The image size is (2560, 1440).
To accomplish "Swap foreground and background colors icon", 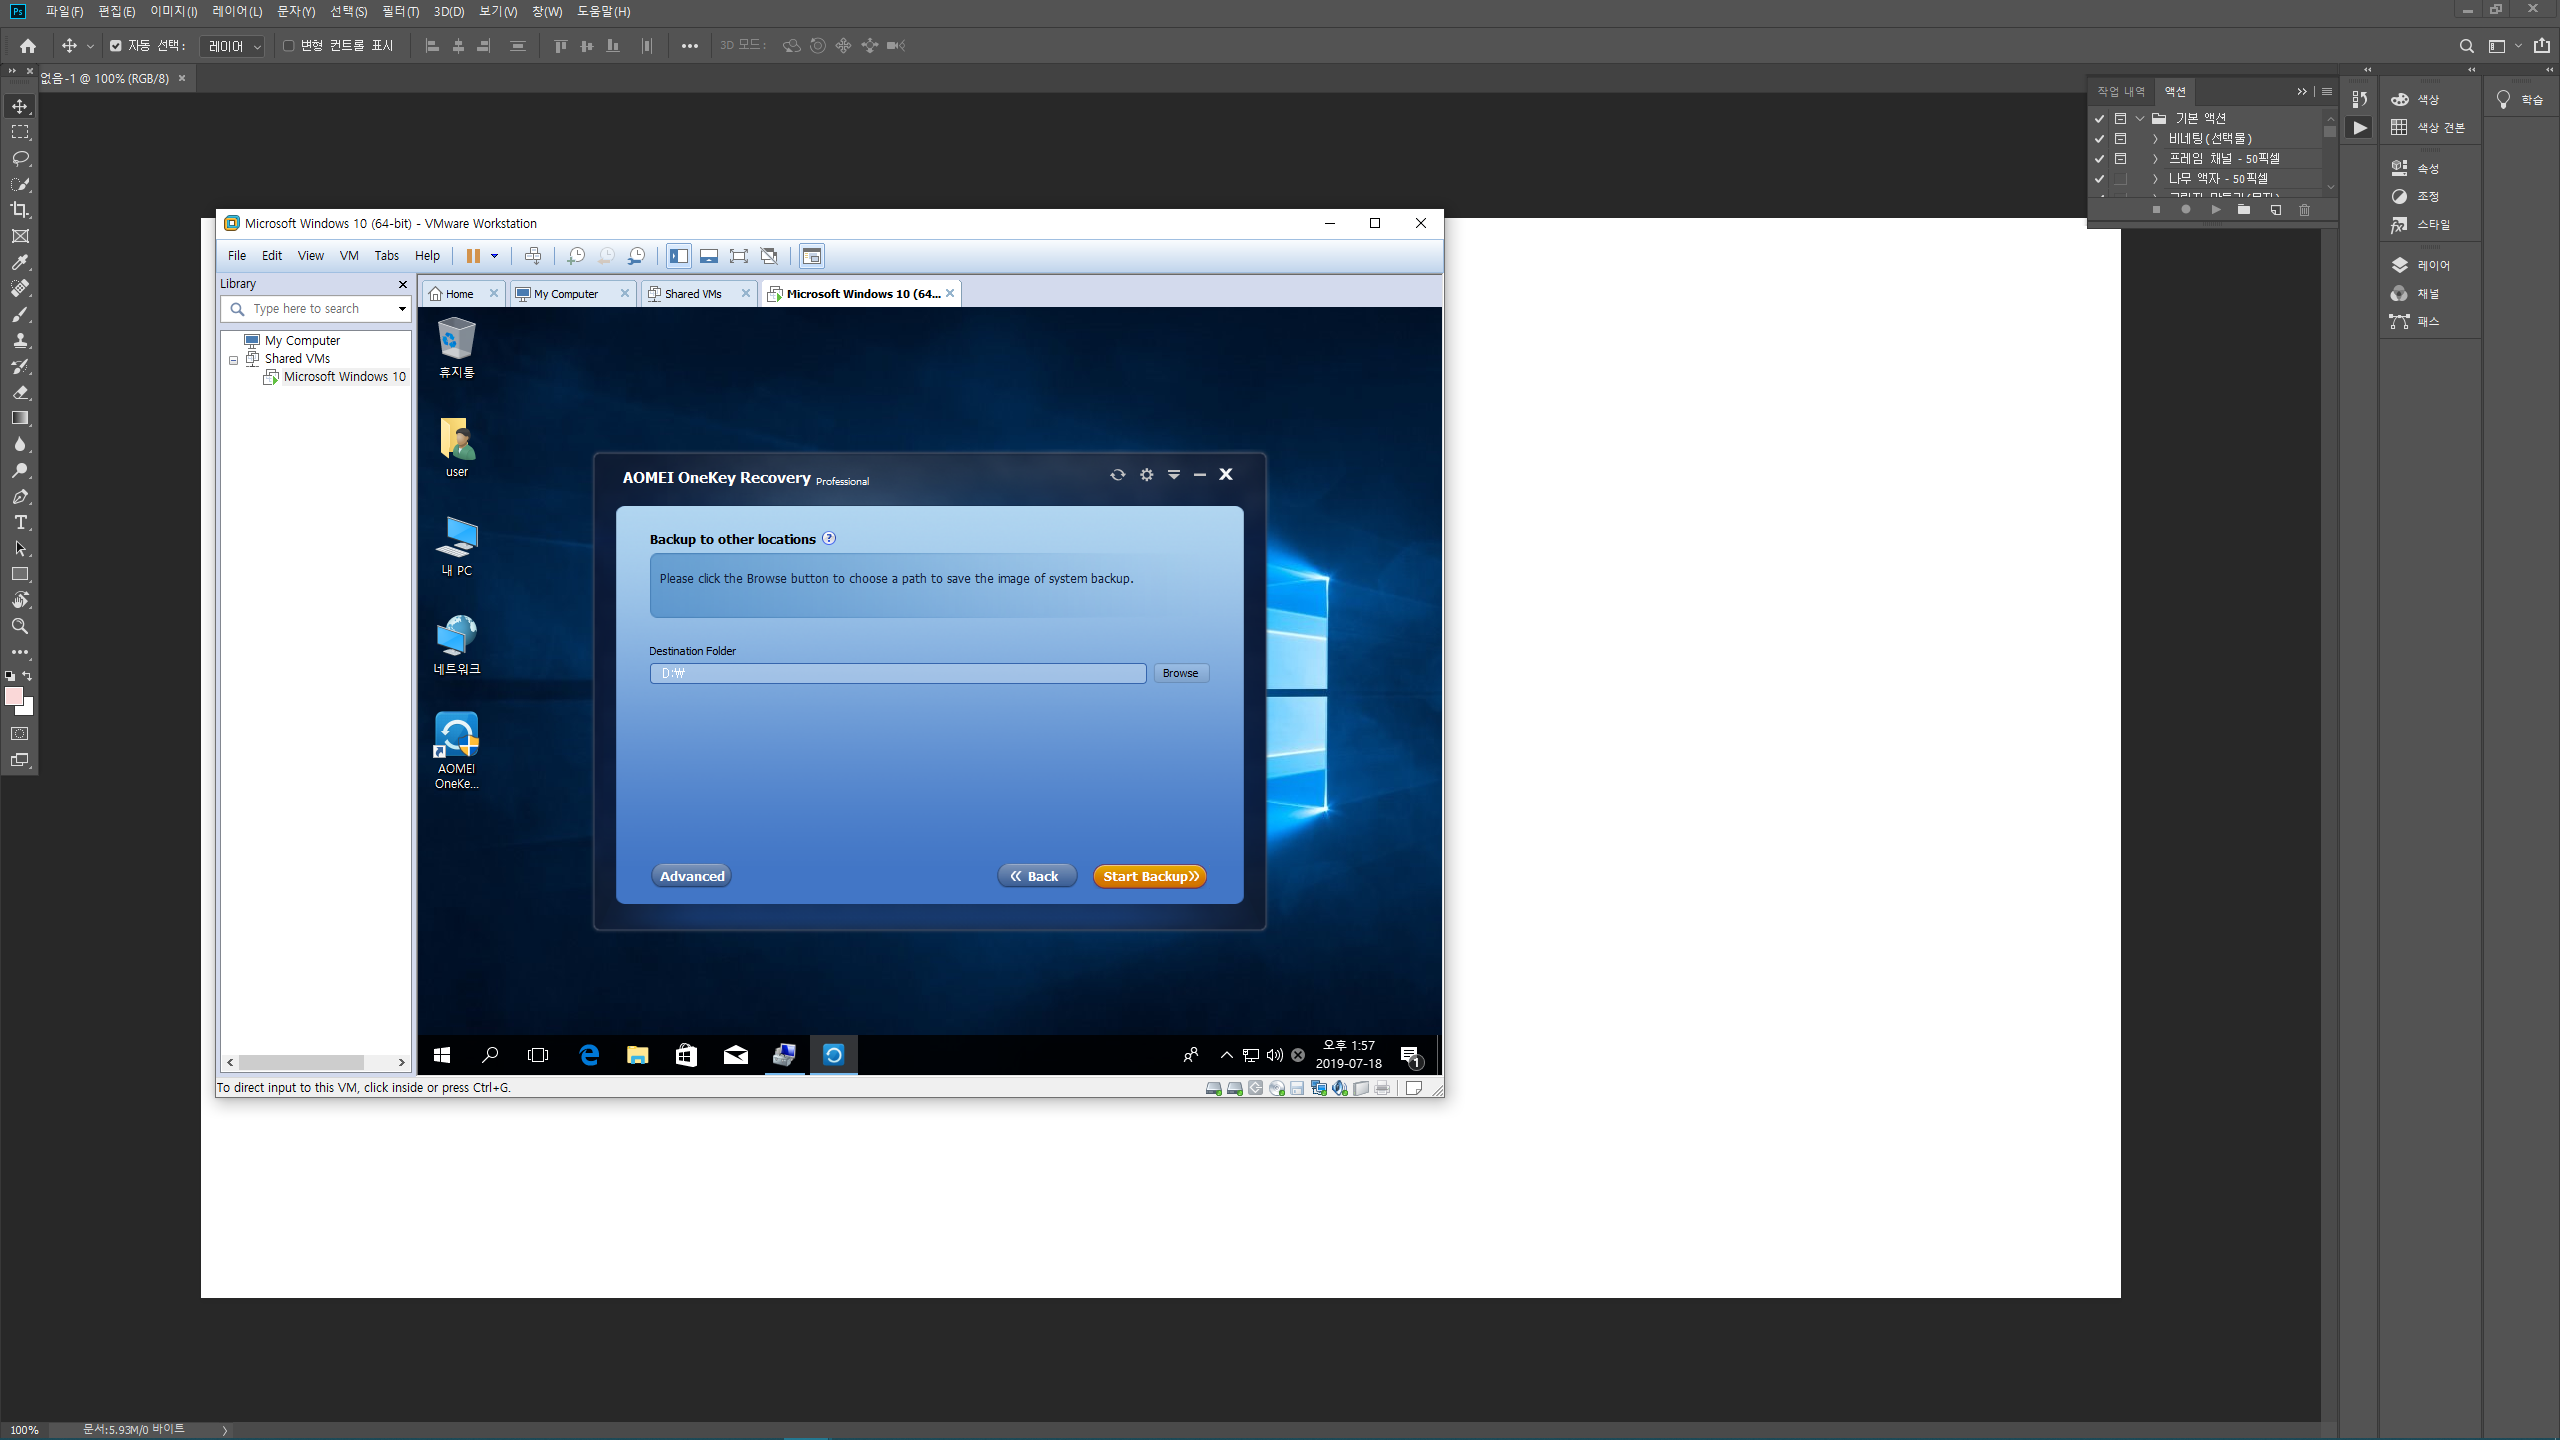I will [x=27, y=676].
